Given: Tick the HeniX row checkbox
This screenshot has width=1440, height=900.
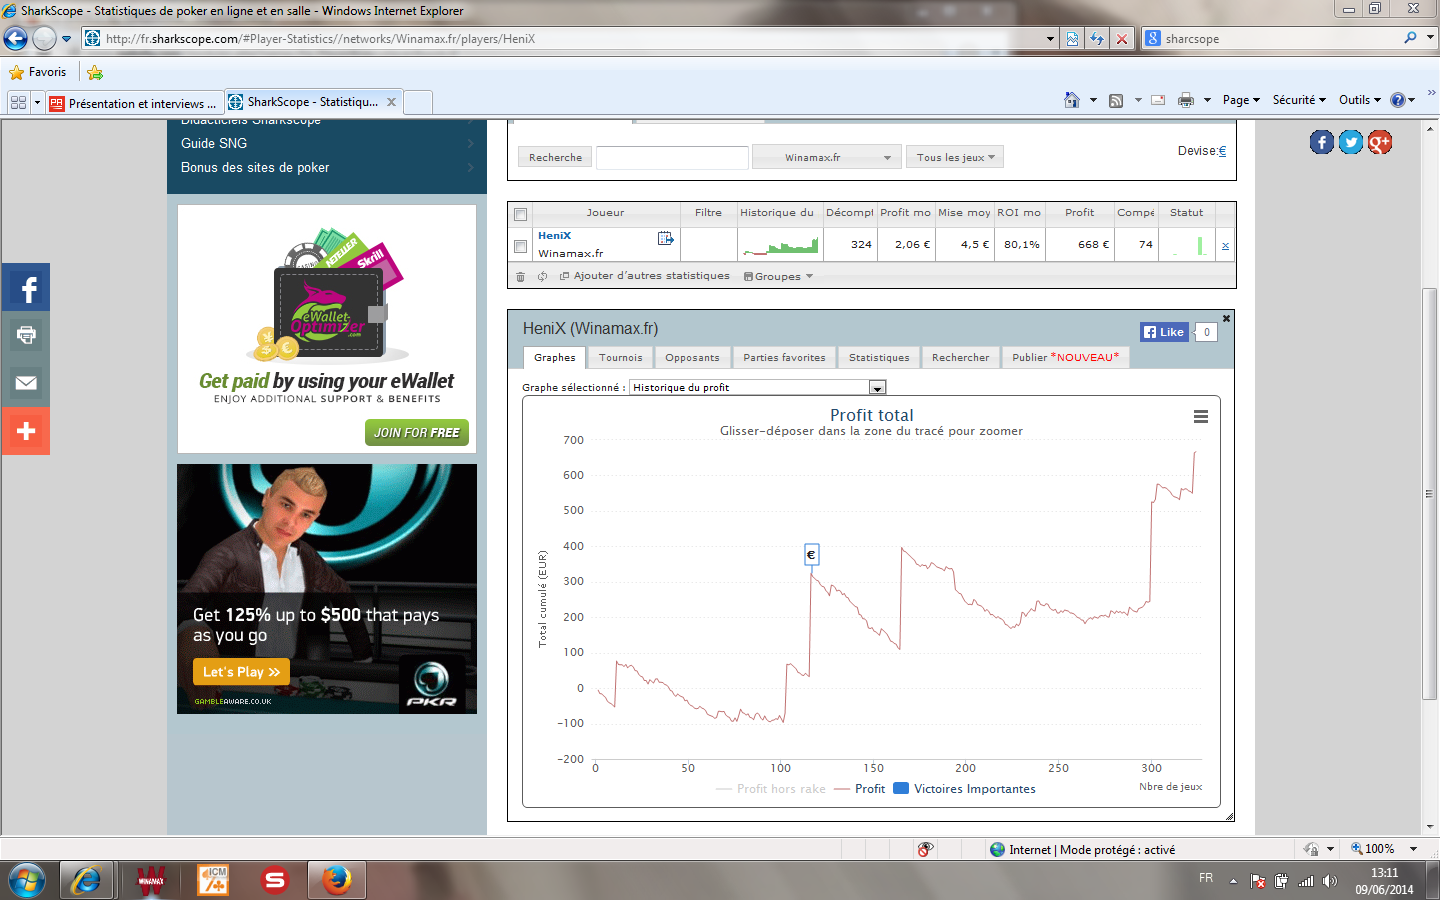Looking at the screenshot, I should coord(520,246).
